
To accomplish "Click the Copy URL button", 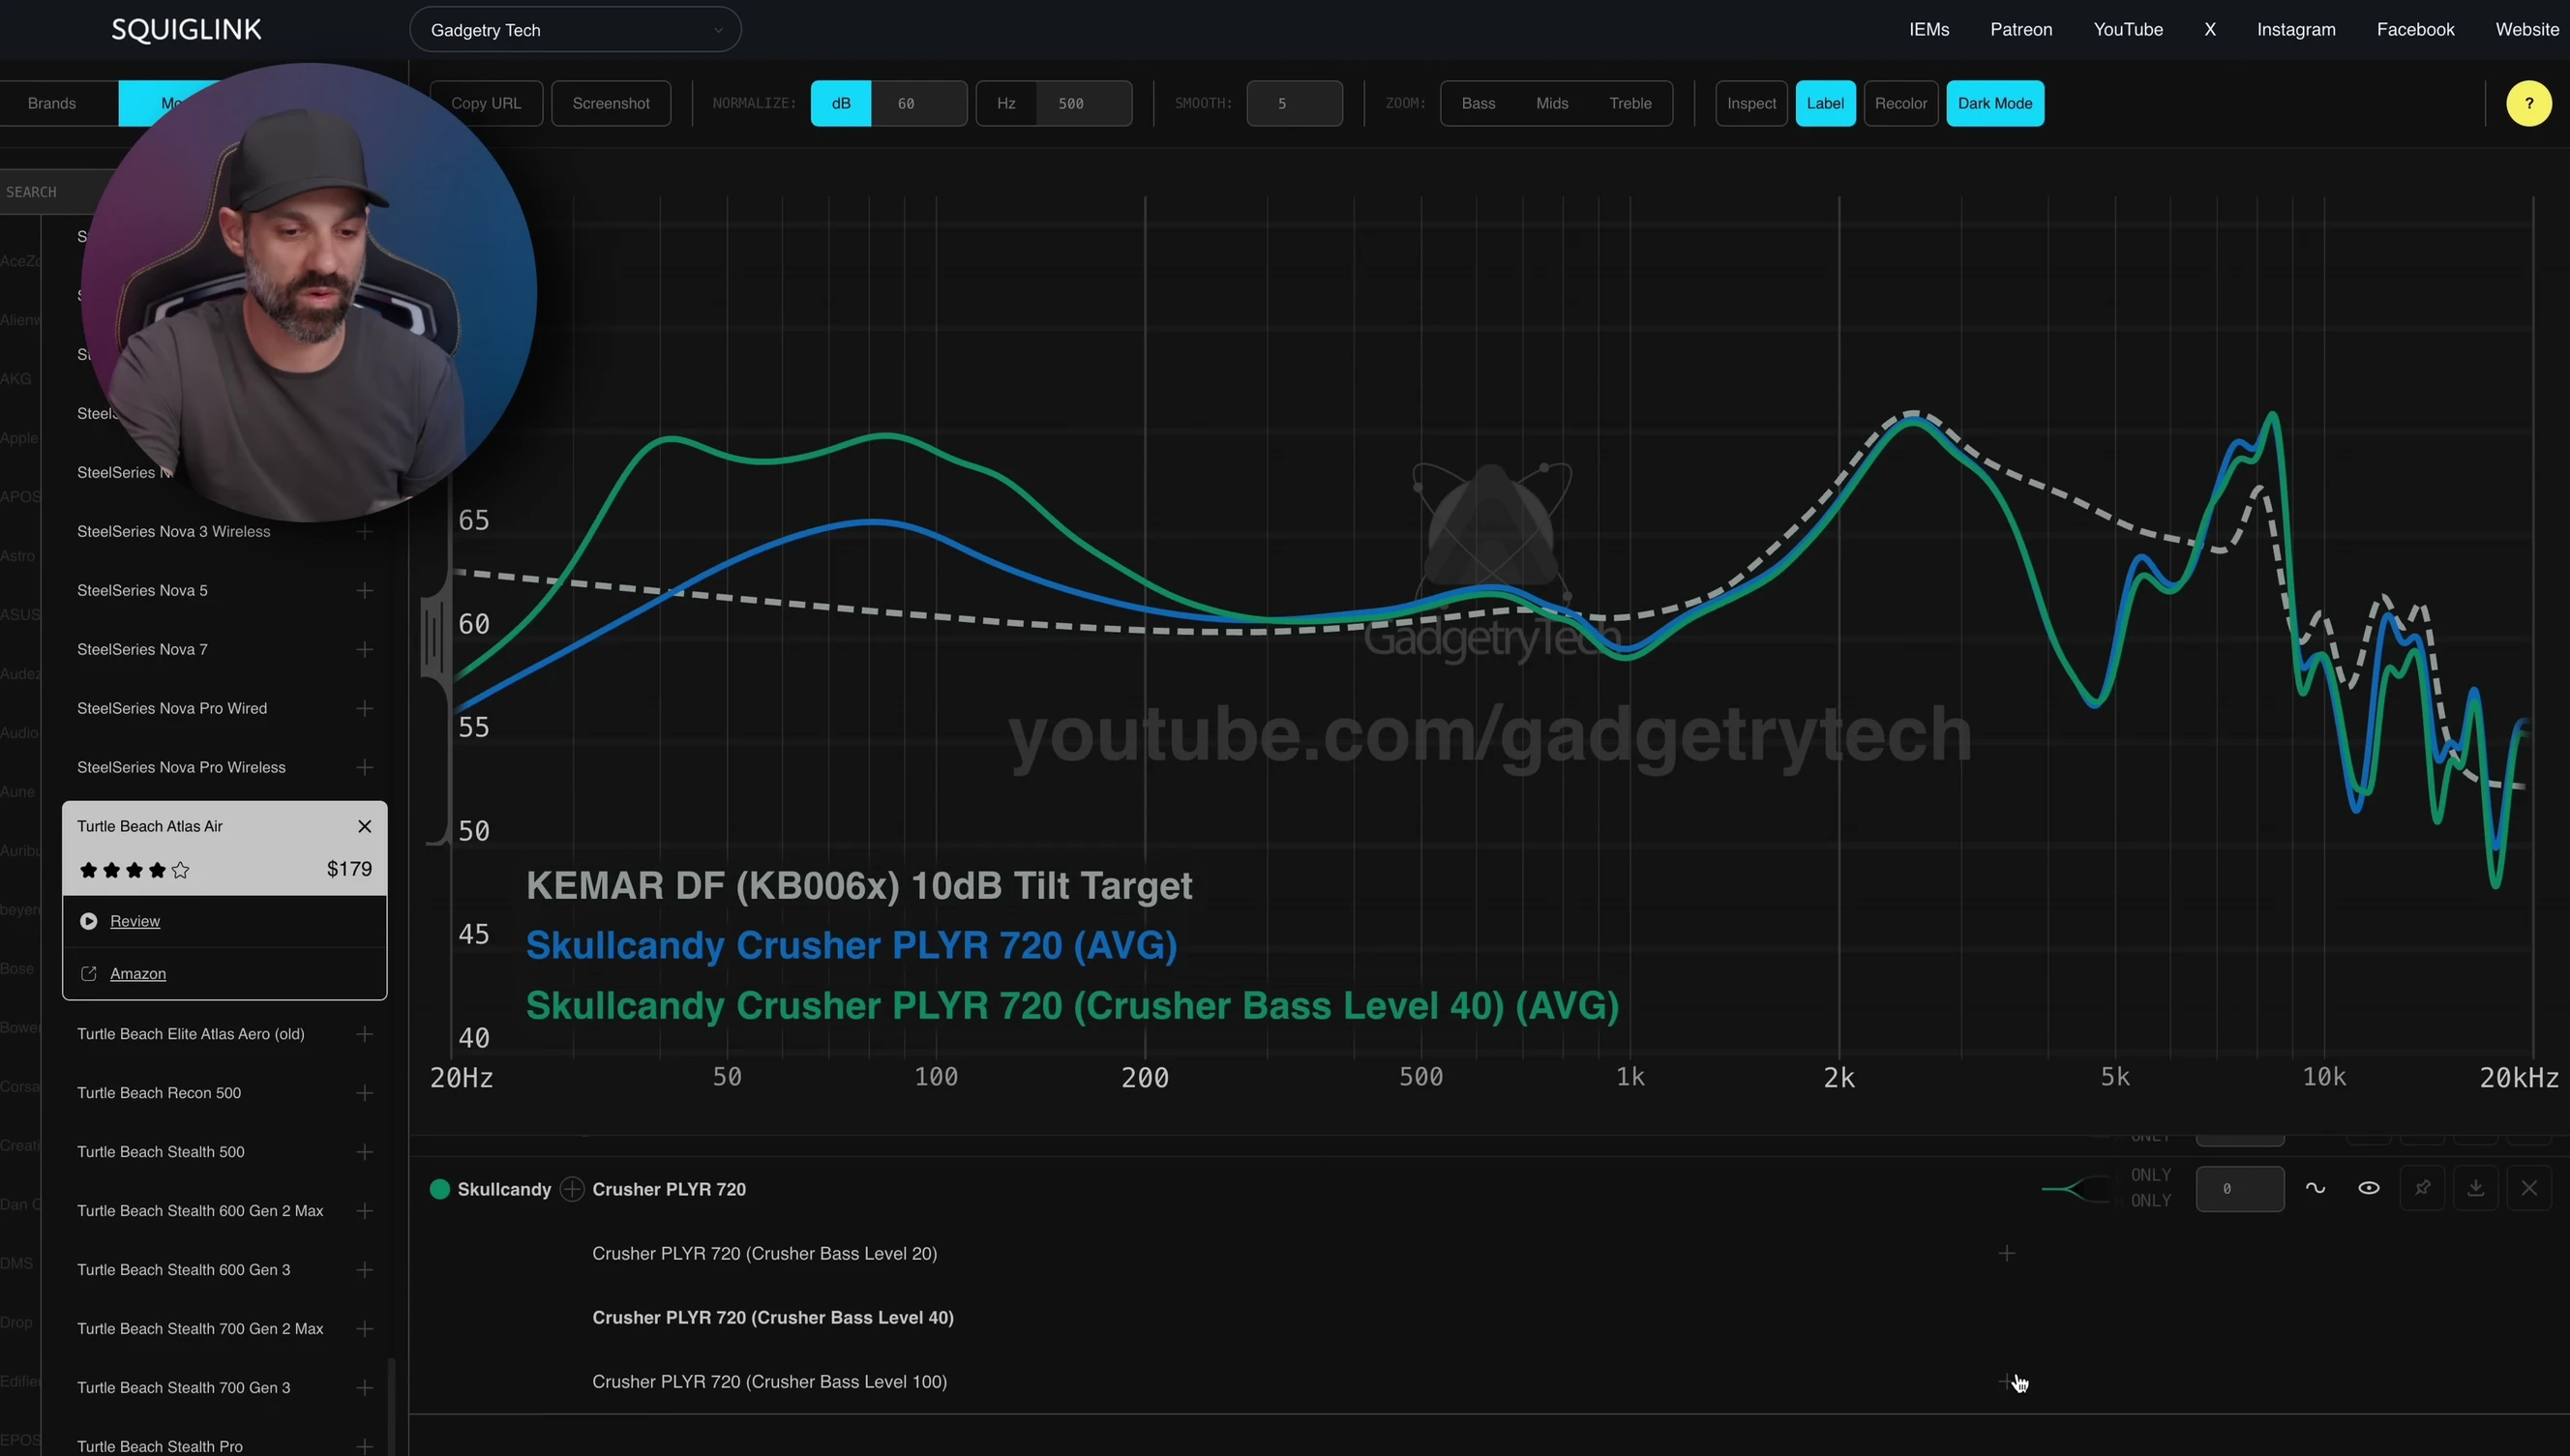I will [x=486, y=103].
